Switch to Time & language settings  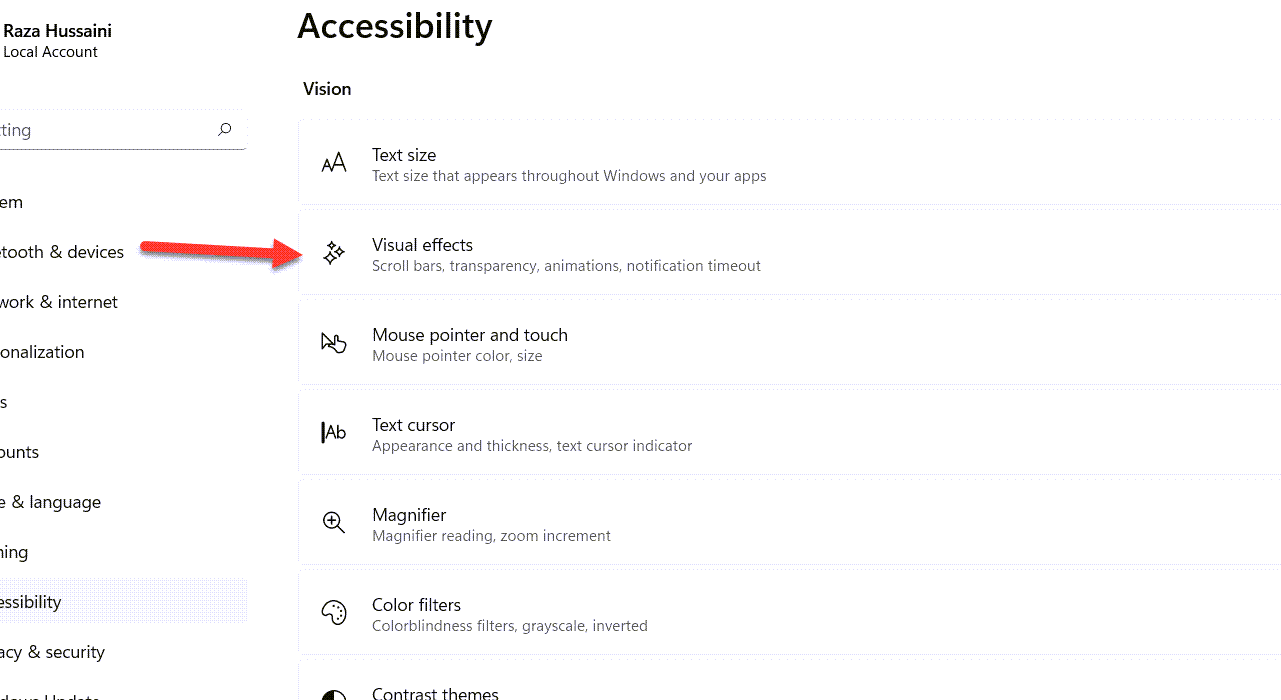coord(51,502)
